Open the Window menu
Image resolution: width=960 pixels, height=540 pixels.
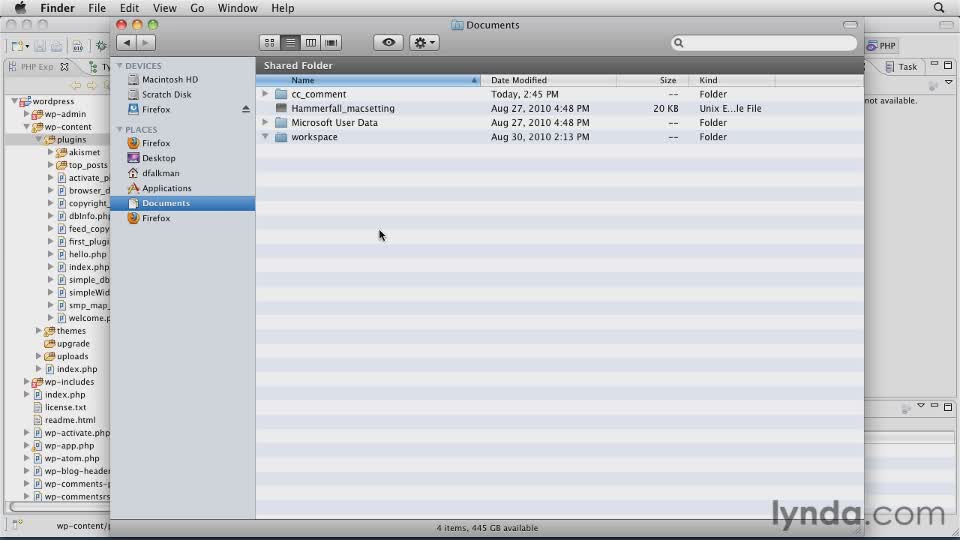(x=238, y=8)
